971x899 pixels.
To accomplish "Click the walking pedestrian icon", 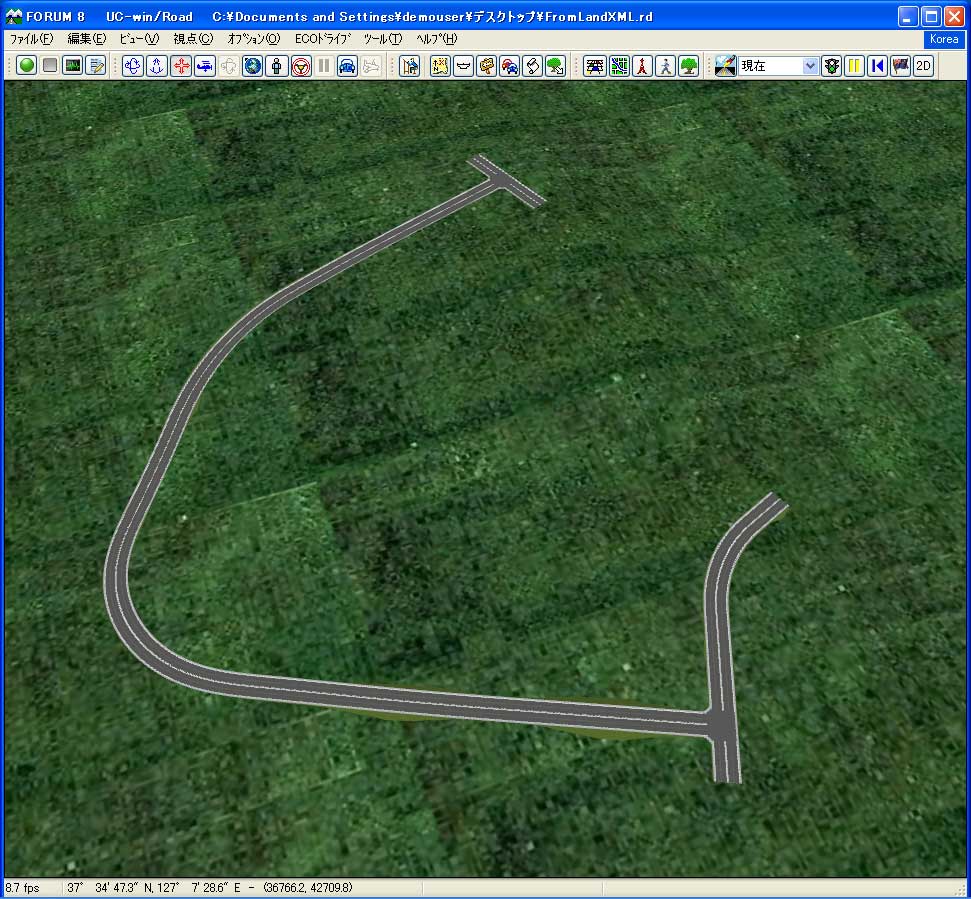I will pyautogui.click(x=665, y=66).
